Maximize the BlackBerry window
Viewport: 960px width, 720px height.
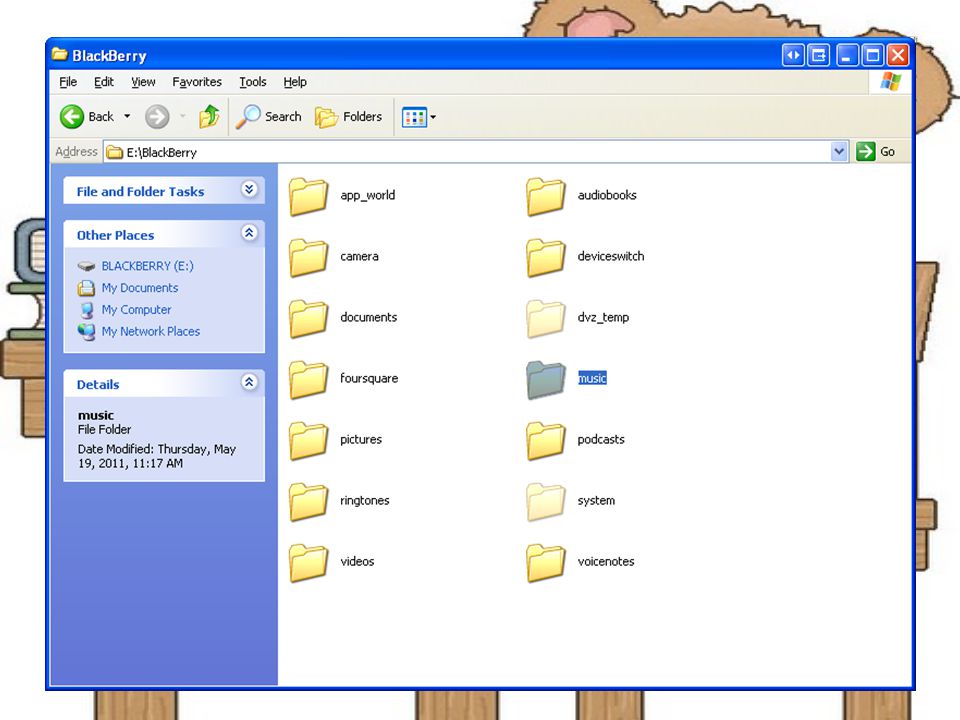[872, 55]
